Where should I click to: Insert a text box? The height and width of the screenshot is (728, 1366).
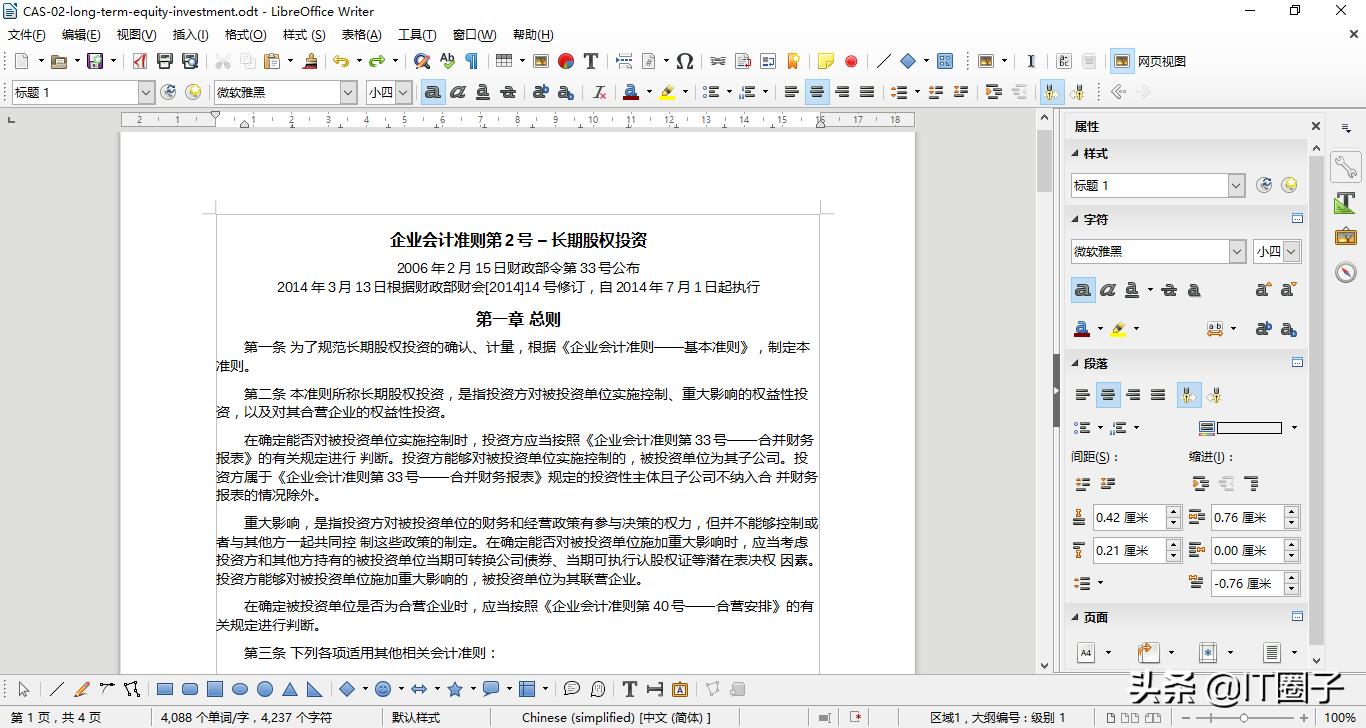click(590, 61)
